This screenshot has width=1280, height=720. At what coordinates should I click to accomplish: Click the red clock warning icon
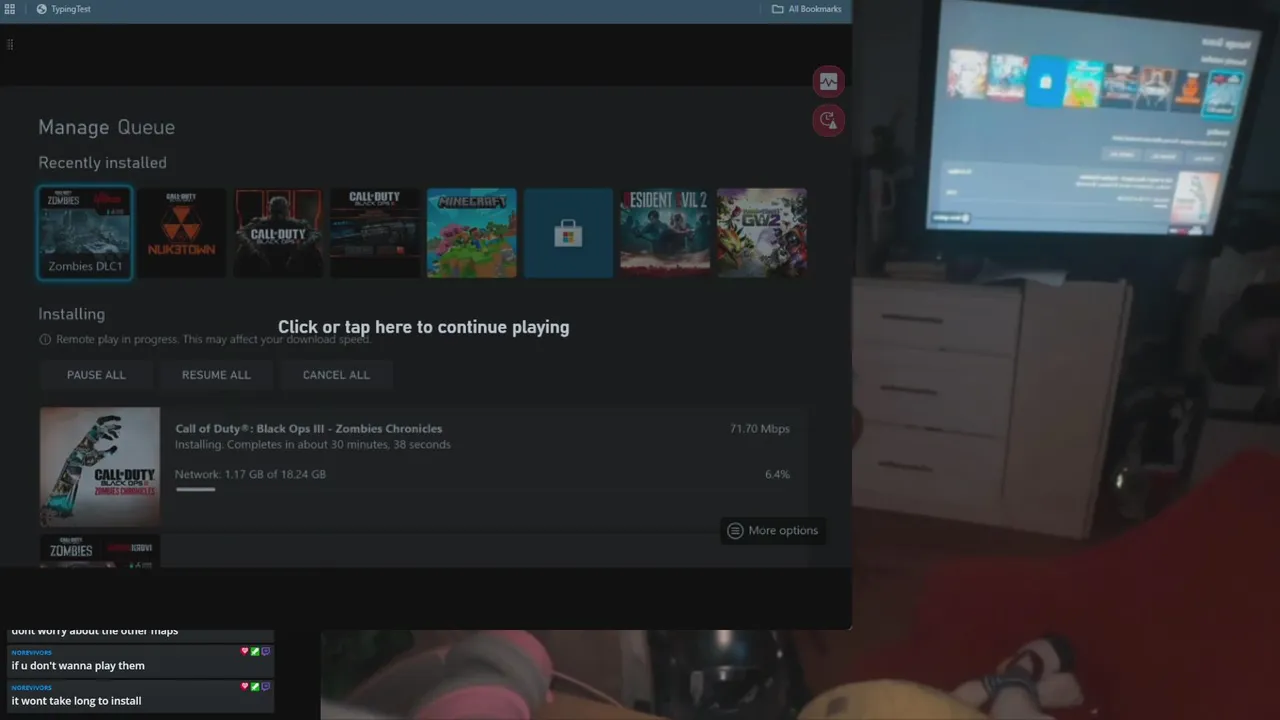click(828, 121)
